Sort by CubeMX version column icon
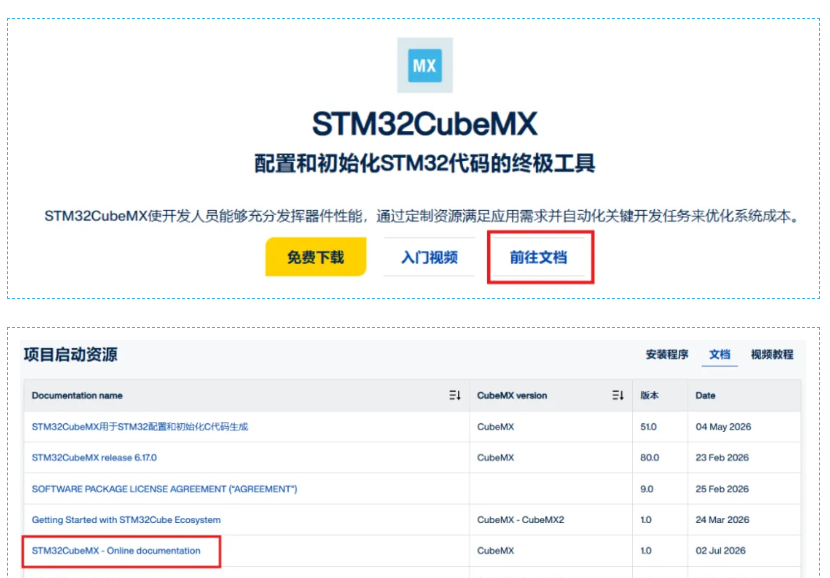Image resolution: width=830 pixels, height=578 pixels. coord(618,395)
